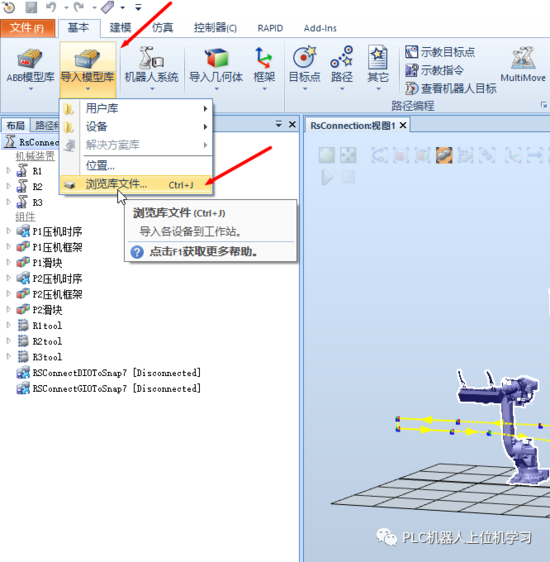Select R2tool in the tree
This screenshot has height=562, width=550.
point(39,341)
